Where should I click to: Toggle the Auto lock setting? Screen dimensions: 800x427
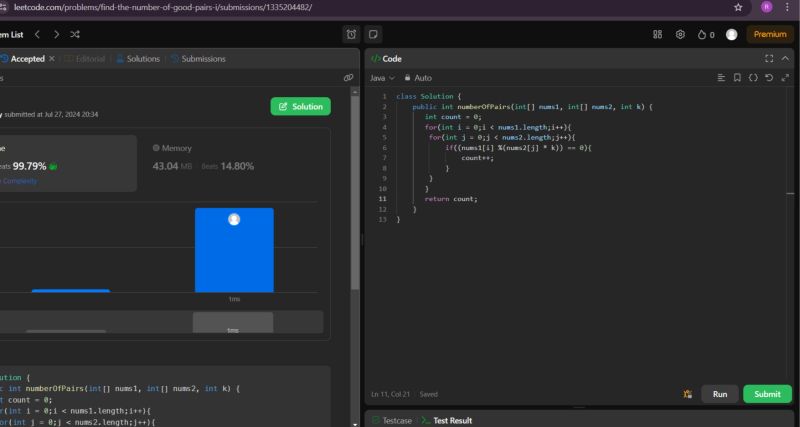point(418,78)
